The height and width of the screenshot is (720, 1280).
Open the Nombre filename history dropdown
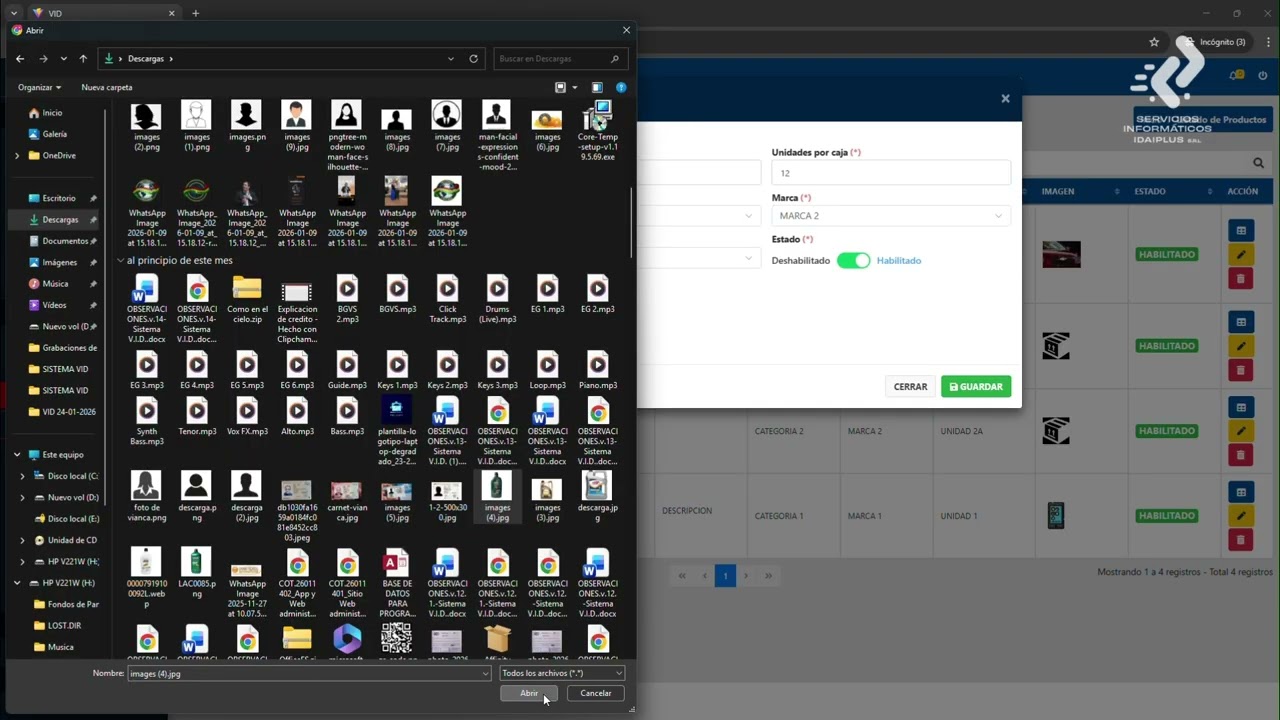[485, 674]
